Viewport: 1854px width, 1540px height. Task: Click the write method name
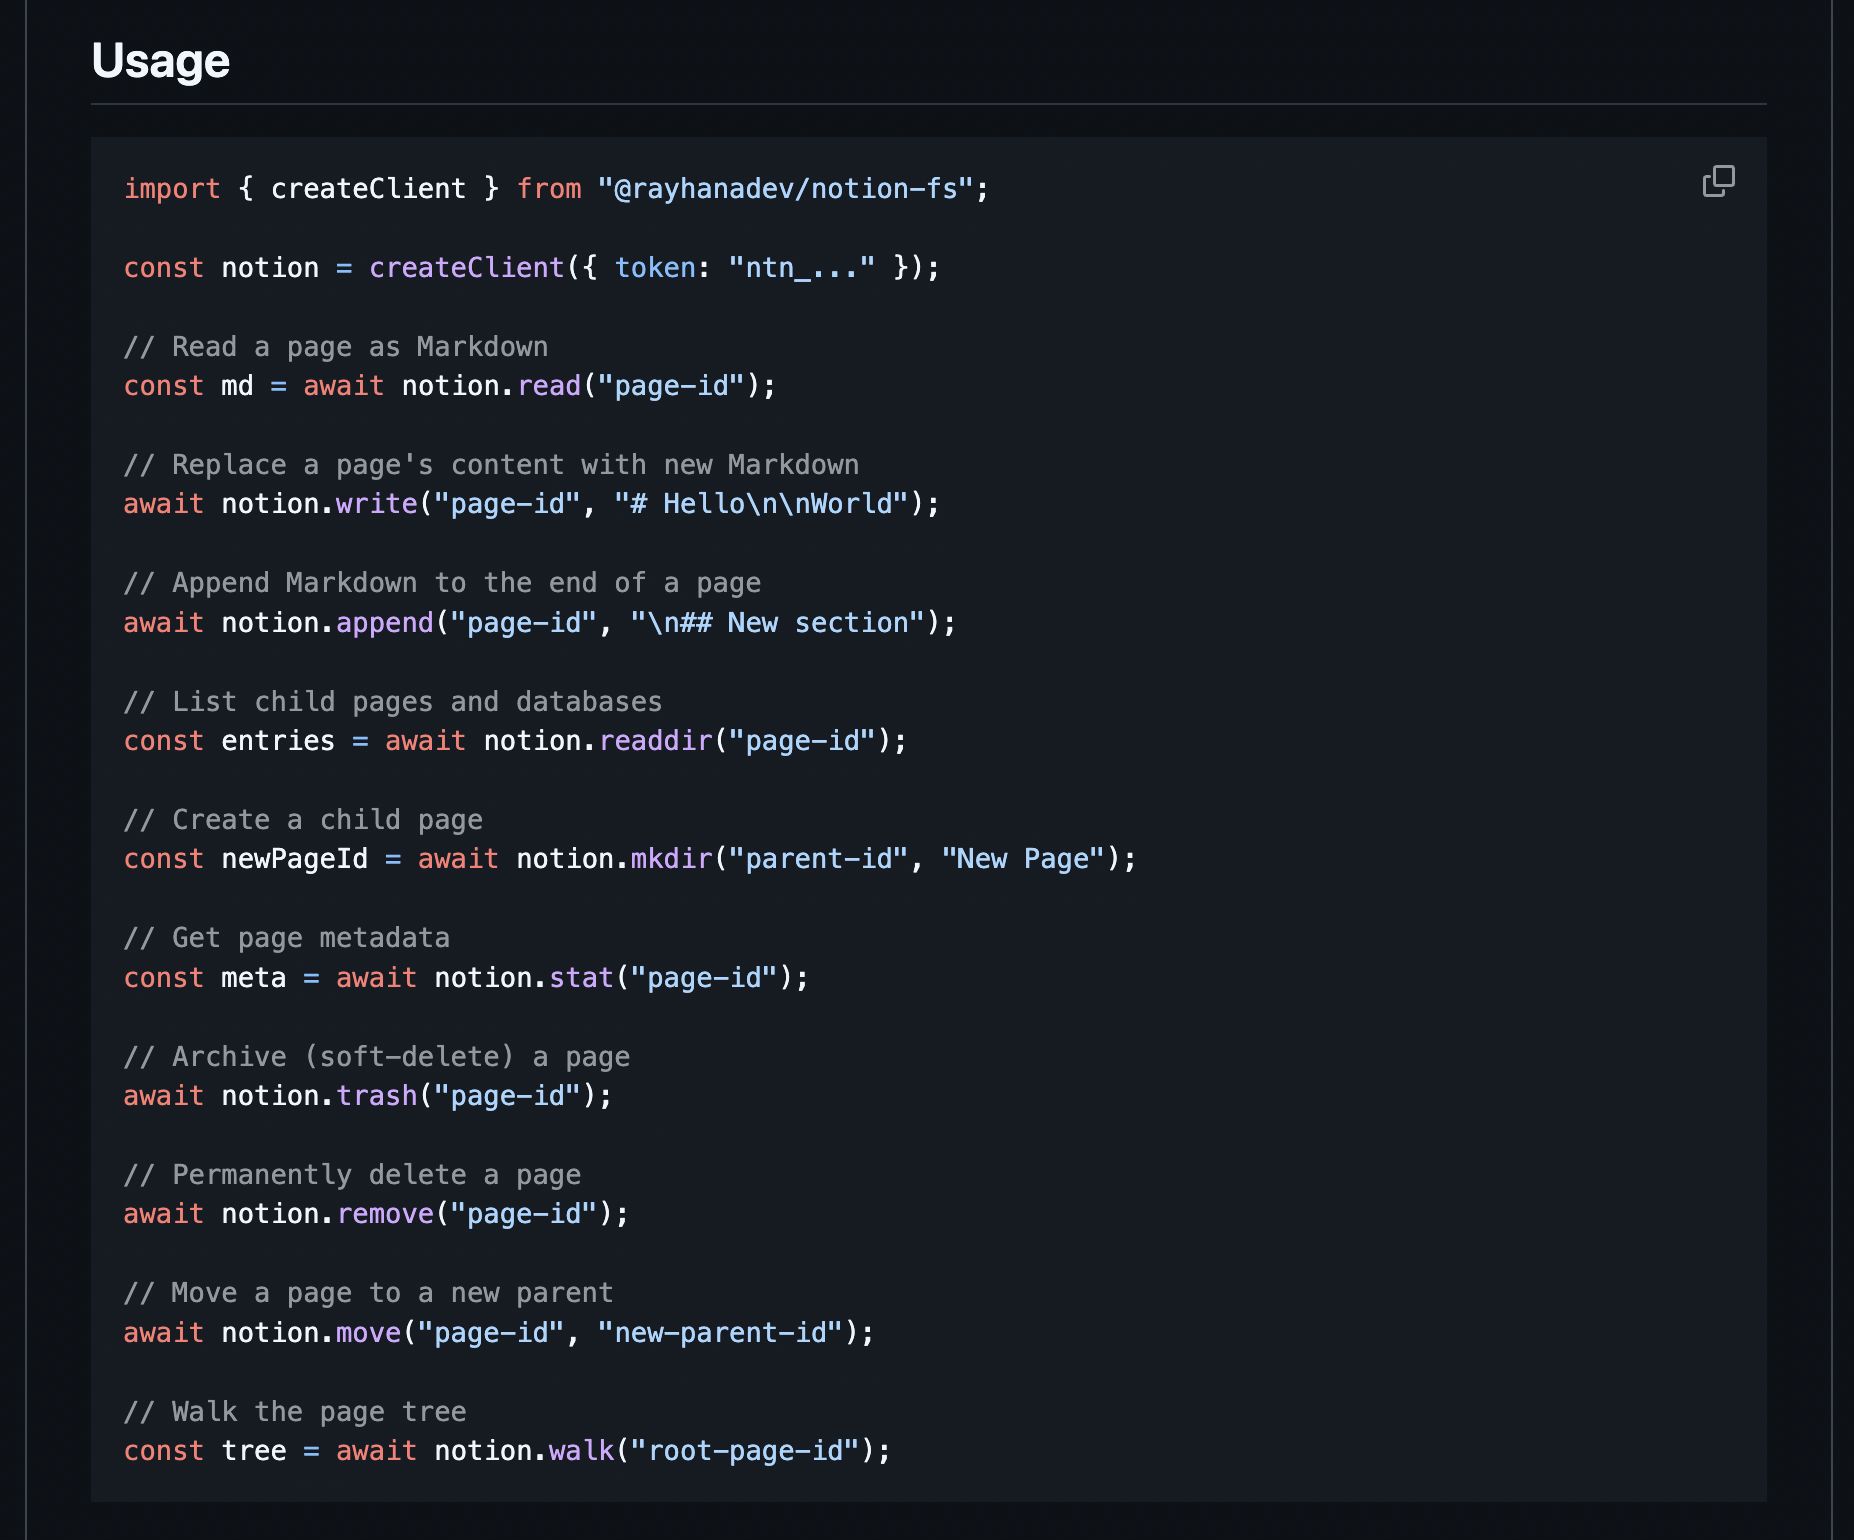coord(376,504)
